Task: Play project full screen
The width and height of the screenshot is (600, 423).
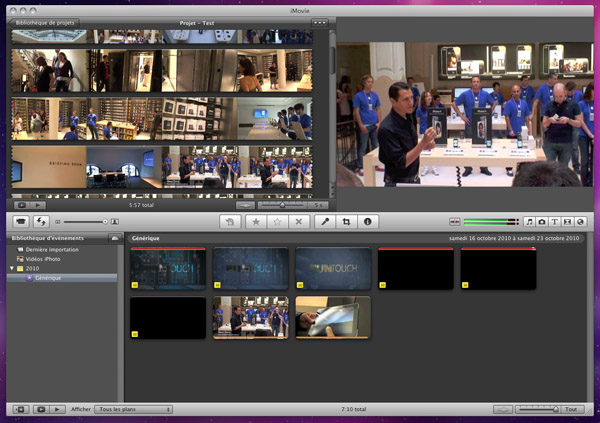Action: point(22,205)
